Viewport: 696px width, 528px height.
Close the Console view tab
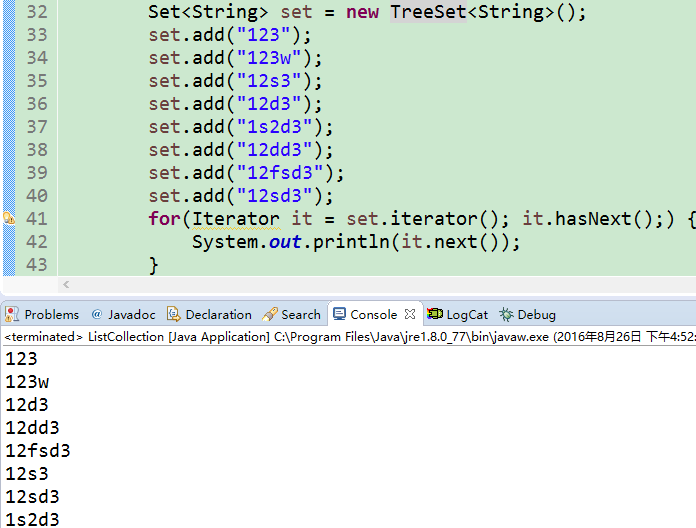click(x=410, y=314)
